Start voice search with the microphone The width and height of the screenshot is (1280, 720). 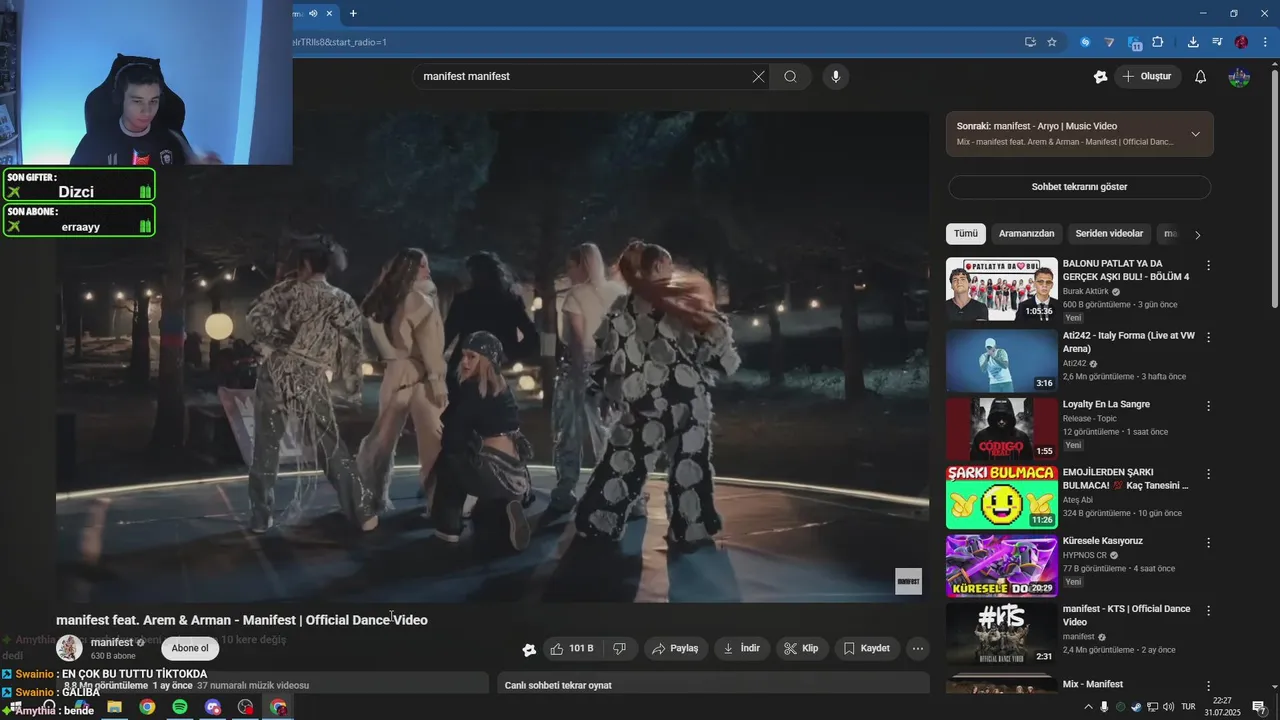click(x=836, y=76)
